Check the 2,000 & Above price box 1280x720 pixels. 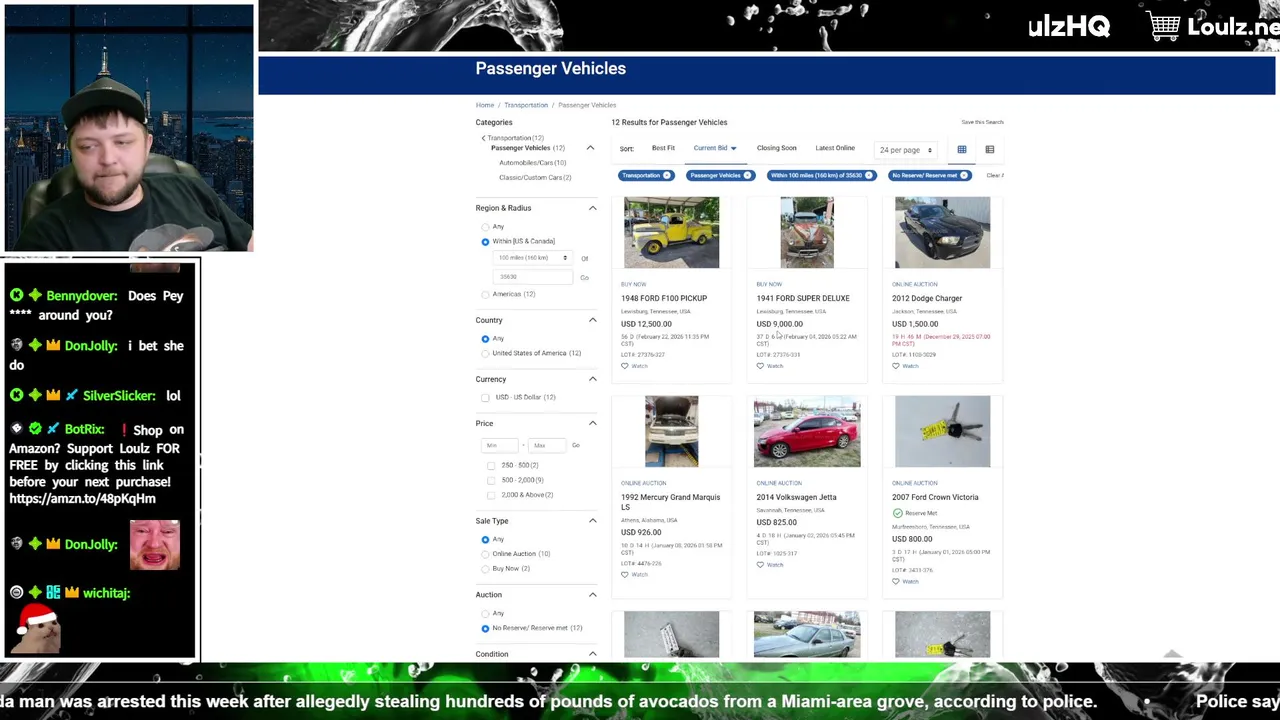491,495
